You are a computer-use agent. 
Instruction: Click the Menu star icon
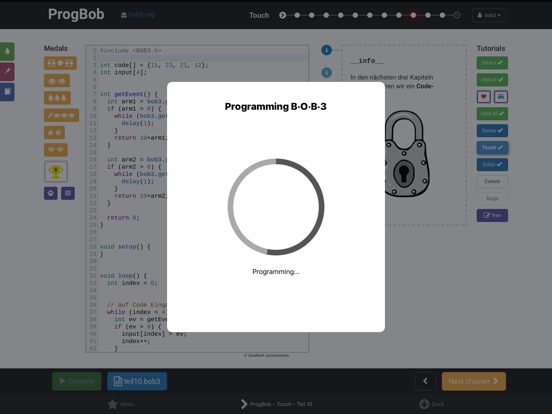tap(113, 404)
